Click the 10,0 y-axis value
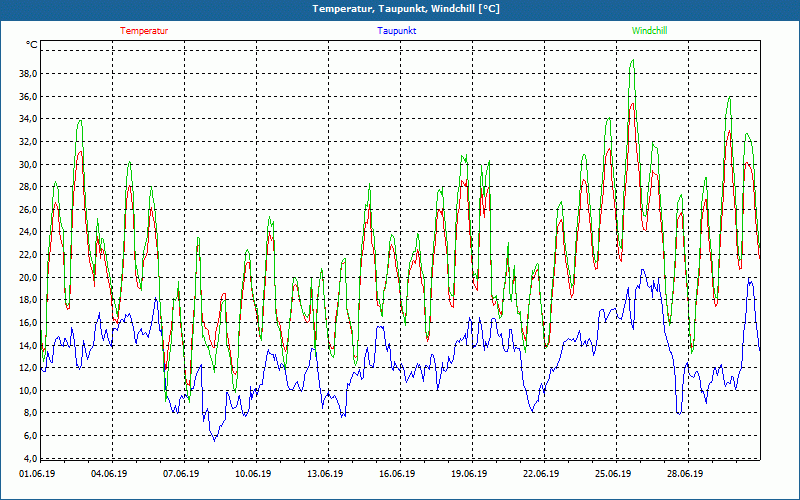The image size is (800, 500). click(x=28, y=390)
